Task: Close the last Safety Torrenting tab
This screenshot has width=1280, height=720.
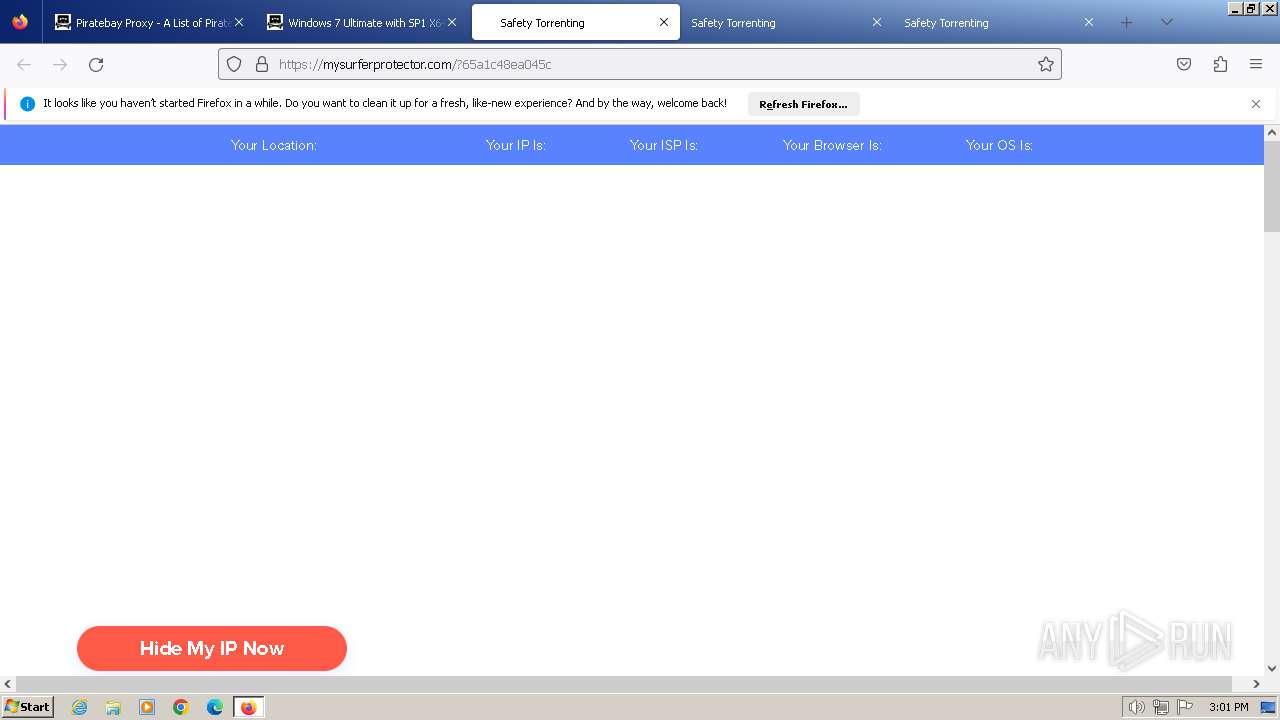Action: (x=1089, y=22)
